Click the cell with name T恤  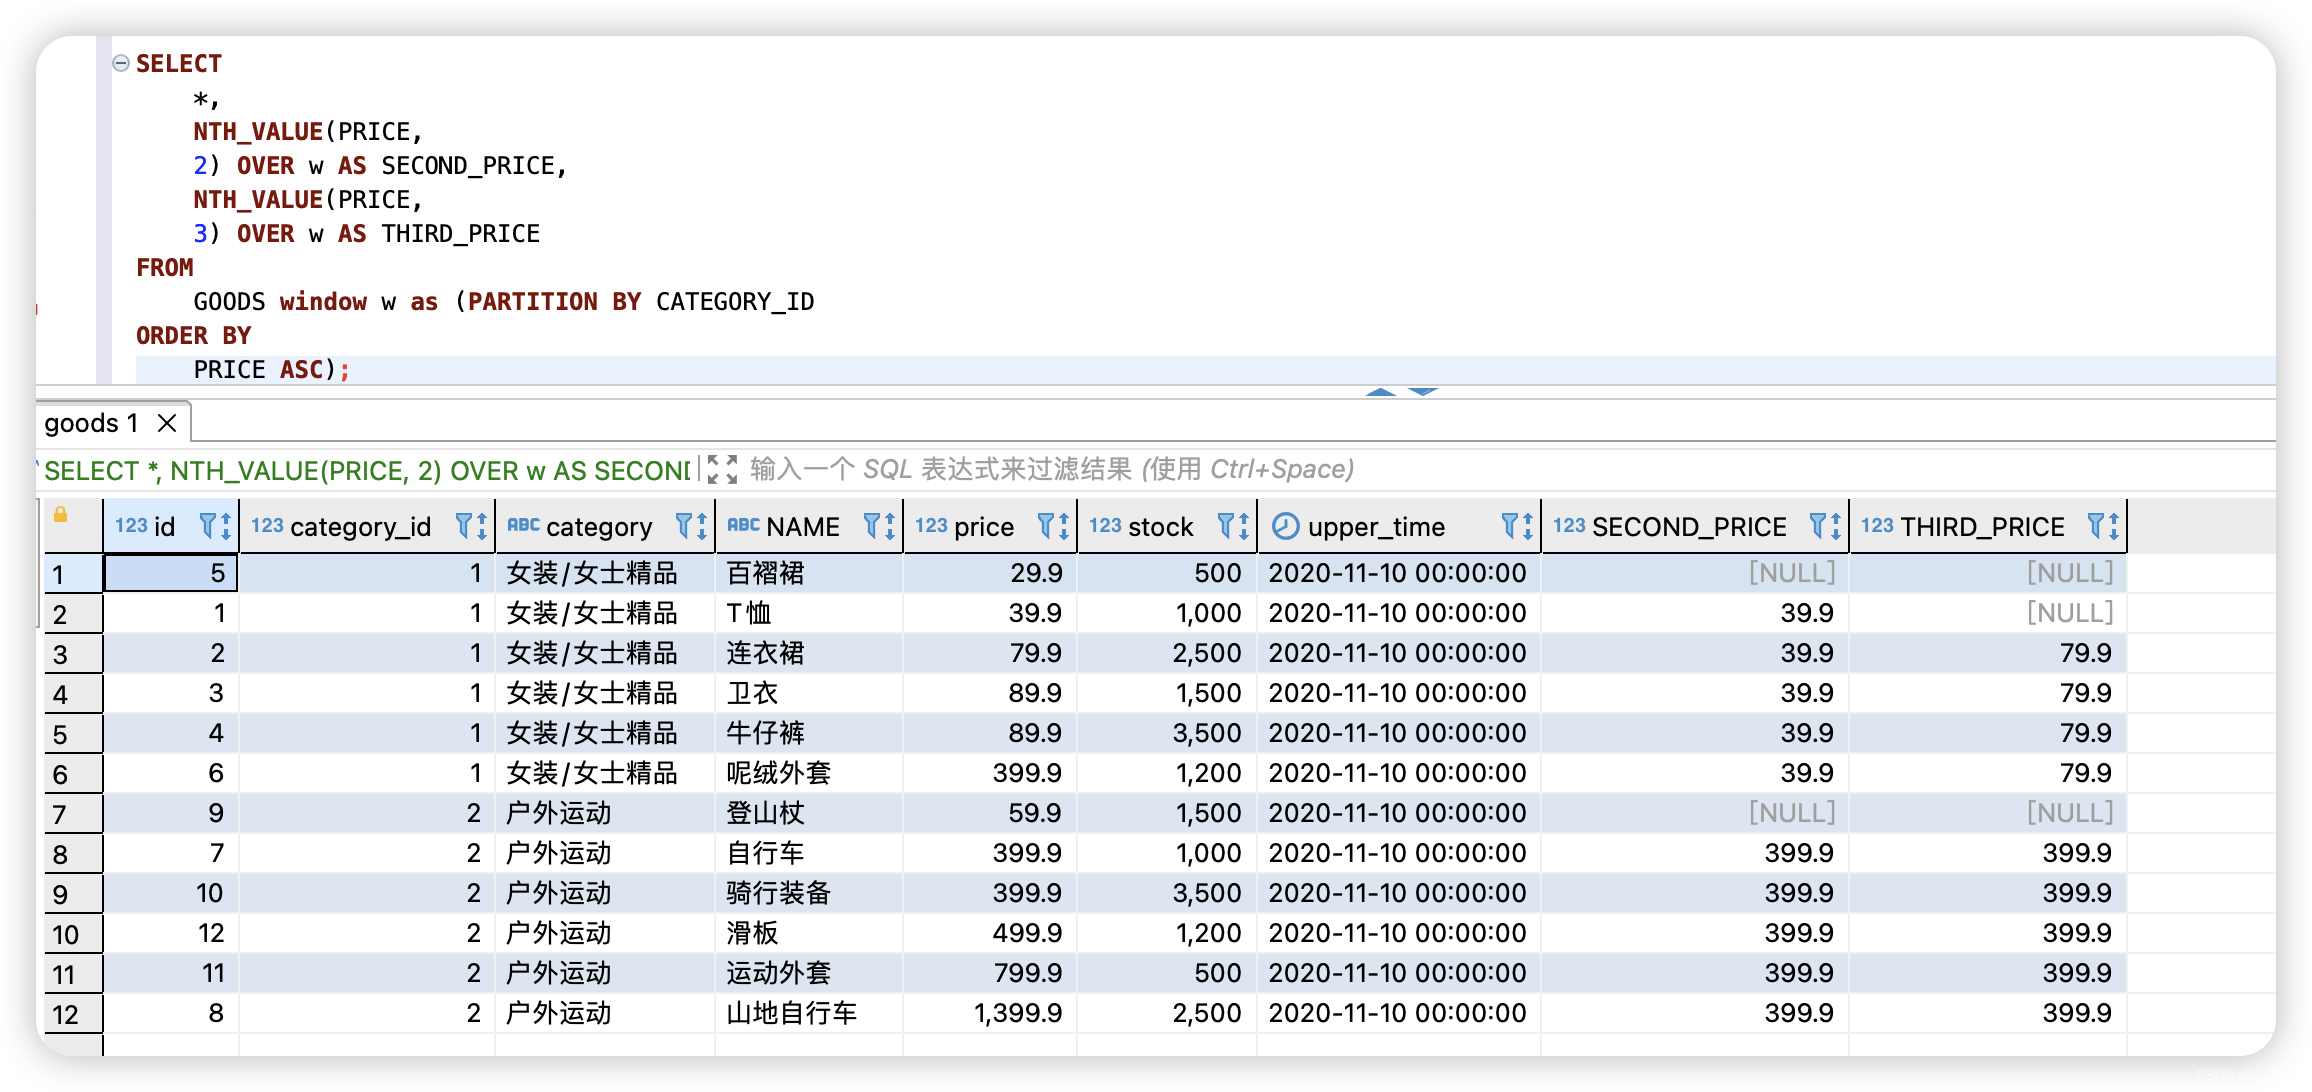click(809, 613)
